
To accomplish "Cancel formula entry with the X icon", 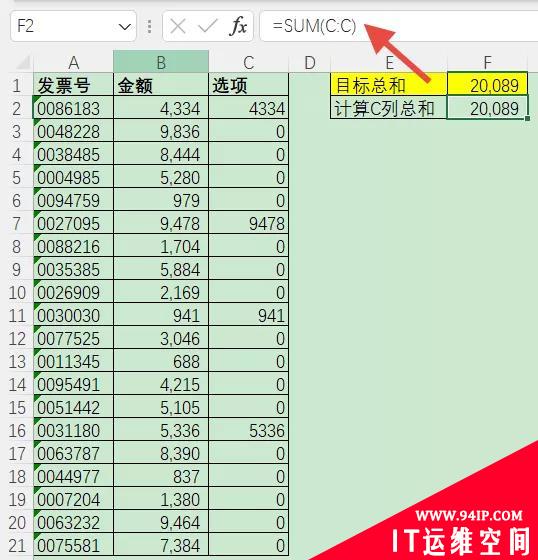I will [178, 26].
